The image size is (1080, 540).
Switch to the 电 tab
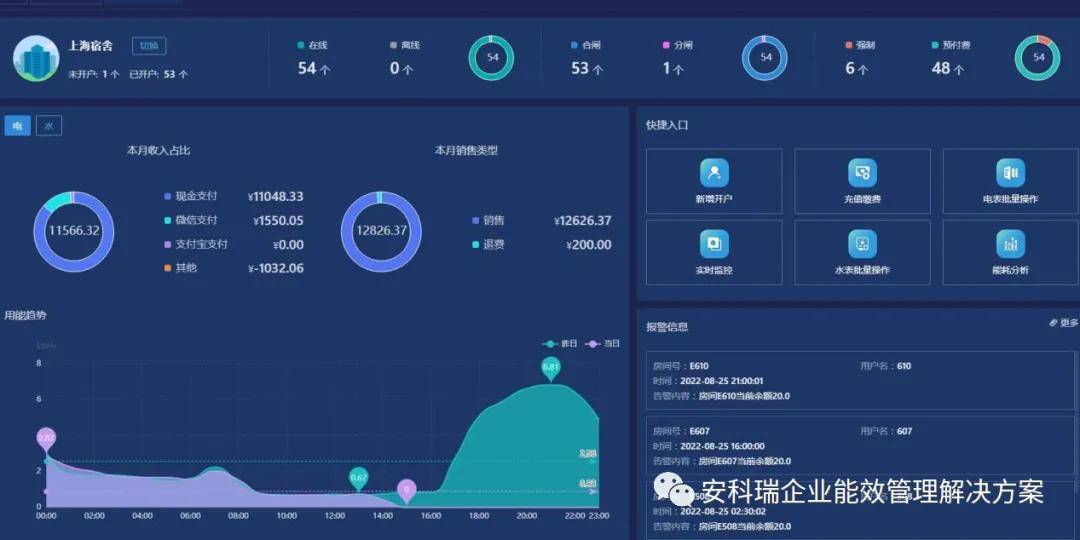click(x=17, y=126)
